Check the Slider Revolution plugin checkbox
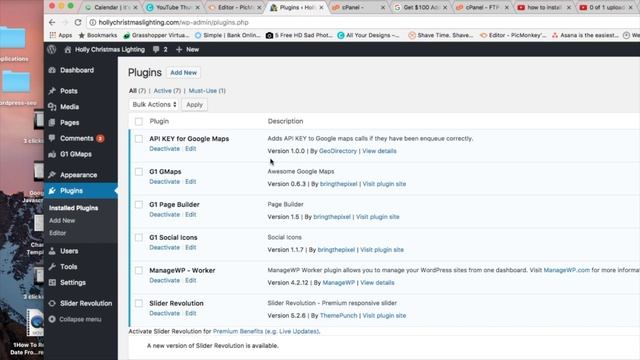This screenshot has height=360, width=640. point(139,303)
